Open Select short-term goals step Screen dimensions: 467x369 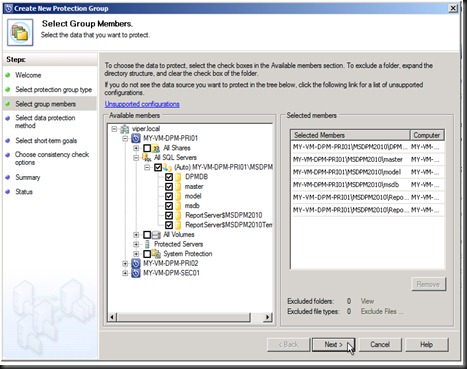(46, 141)
